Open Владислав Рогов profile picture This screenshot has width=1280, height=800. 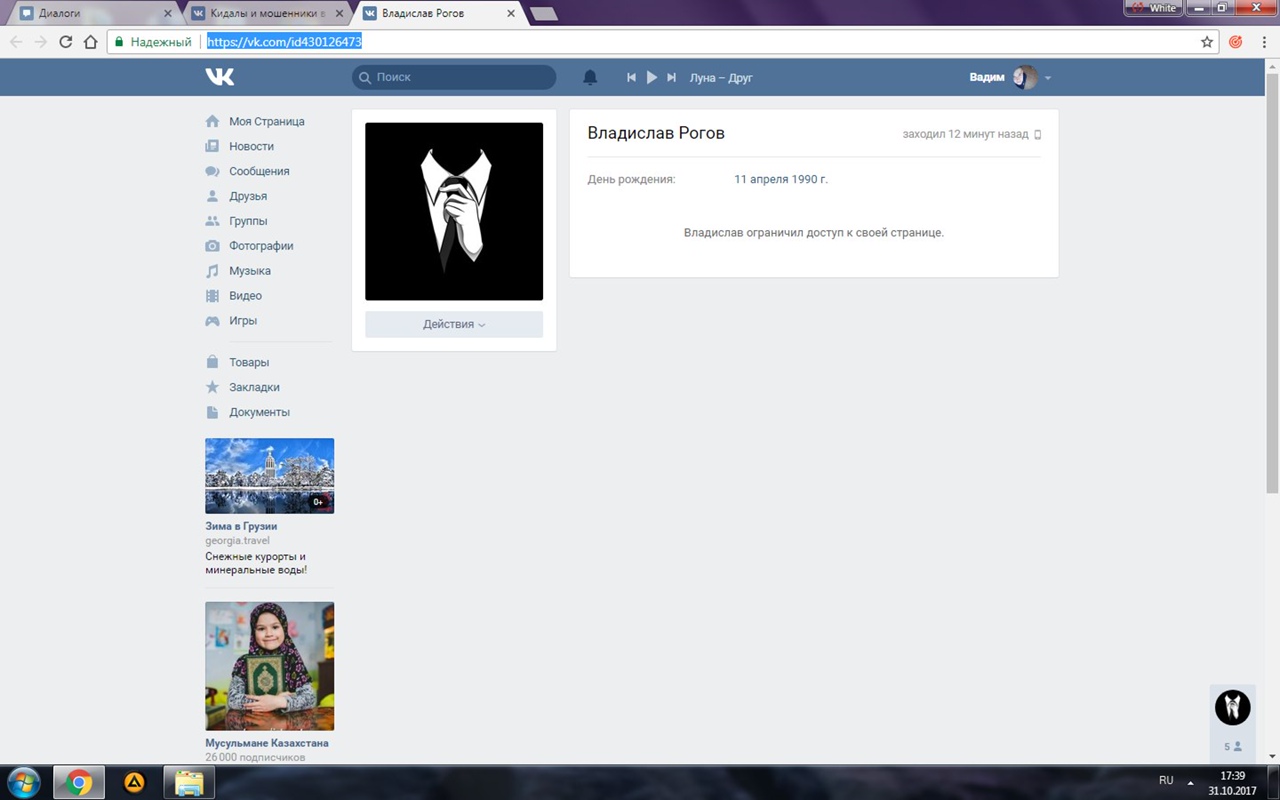point(453,211)
